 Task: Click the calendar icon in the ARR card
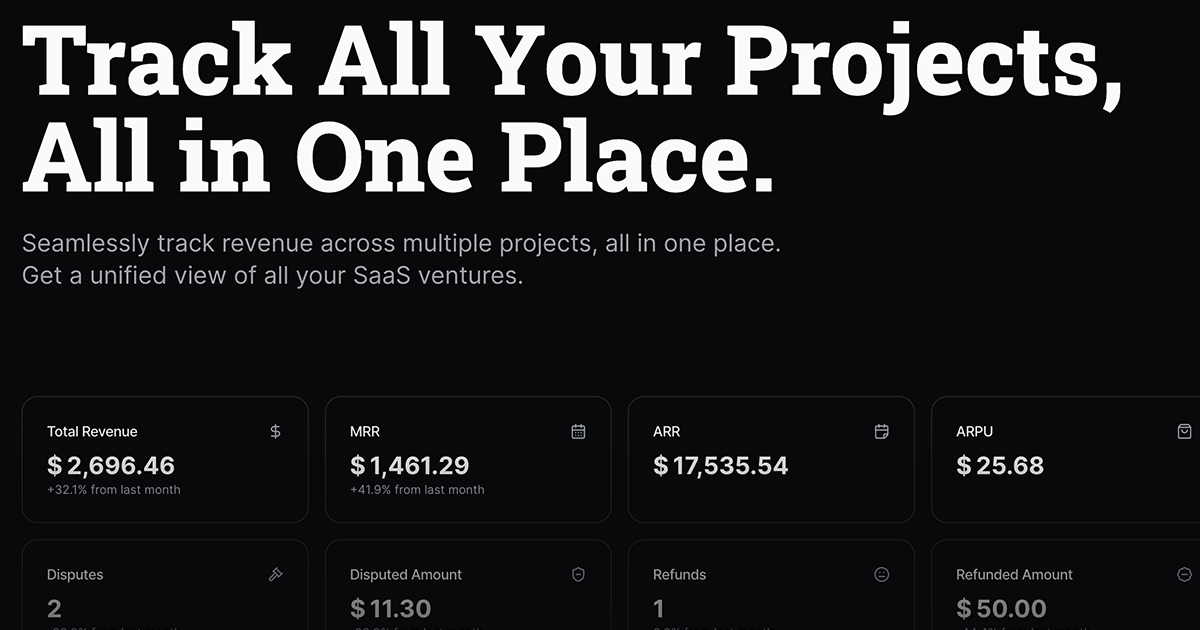coord(881,432)
